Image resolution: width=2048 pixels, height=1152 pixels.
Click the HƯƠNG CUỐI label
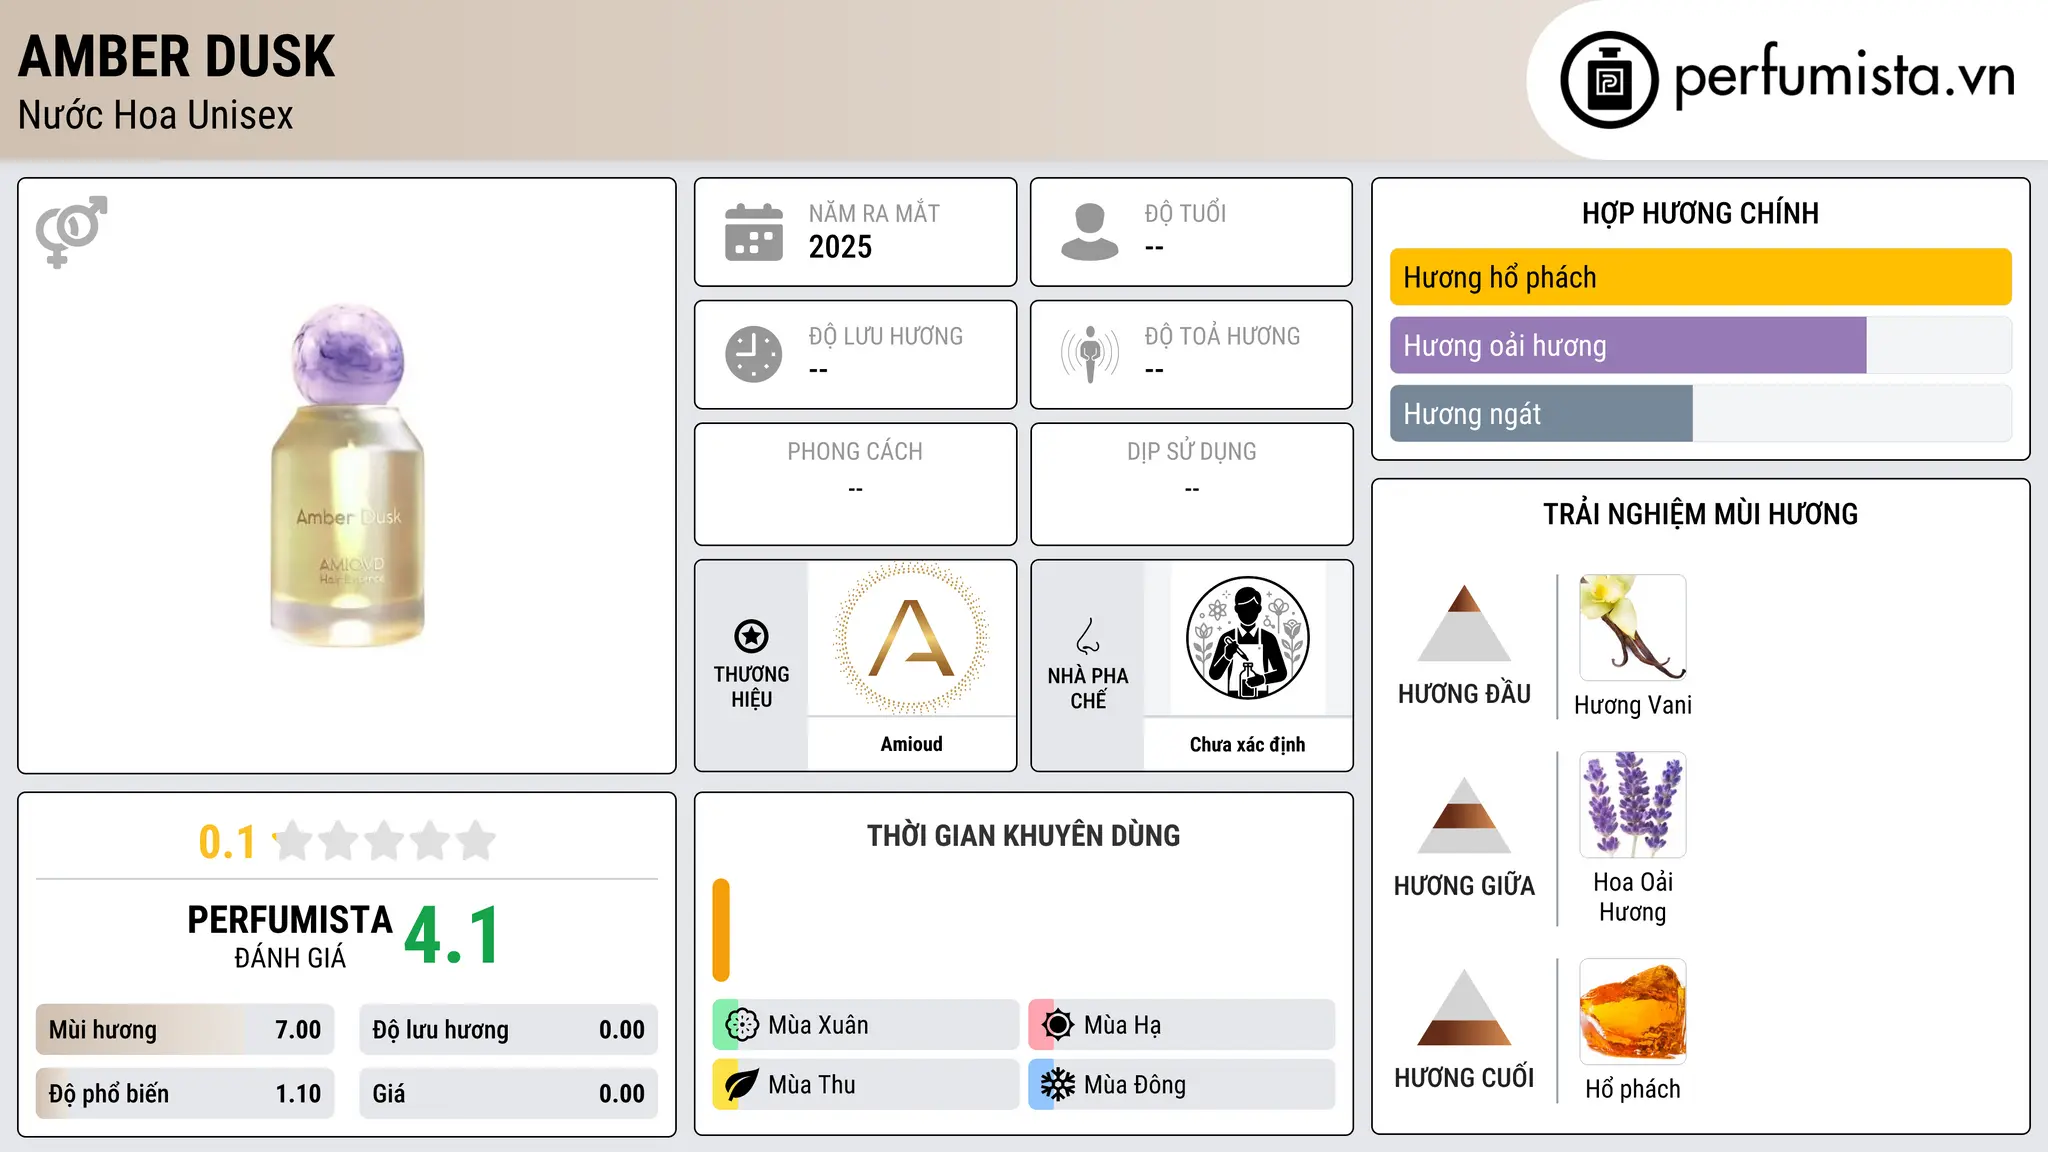pyautogui.click(x=1464, y=1077)
